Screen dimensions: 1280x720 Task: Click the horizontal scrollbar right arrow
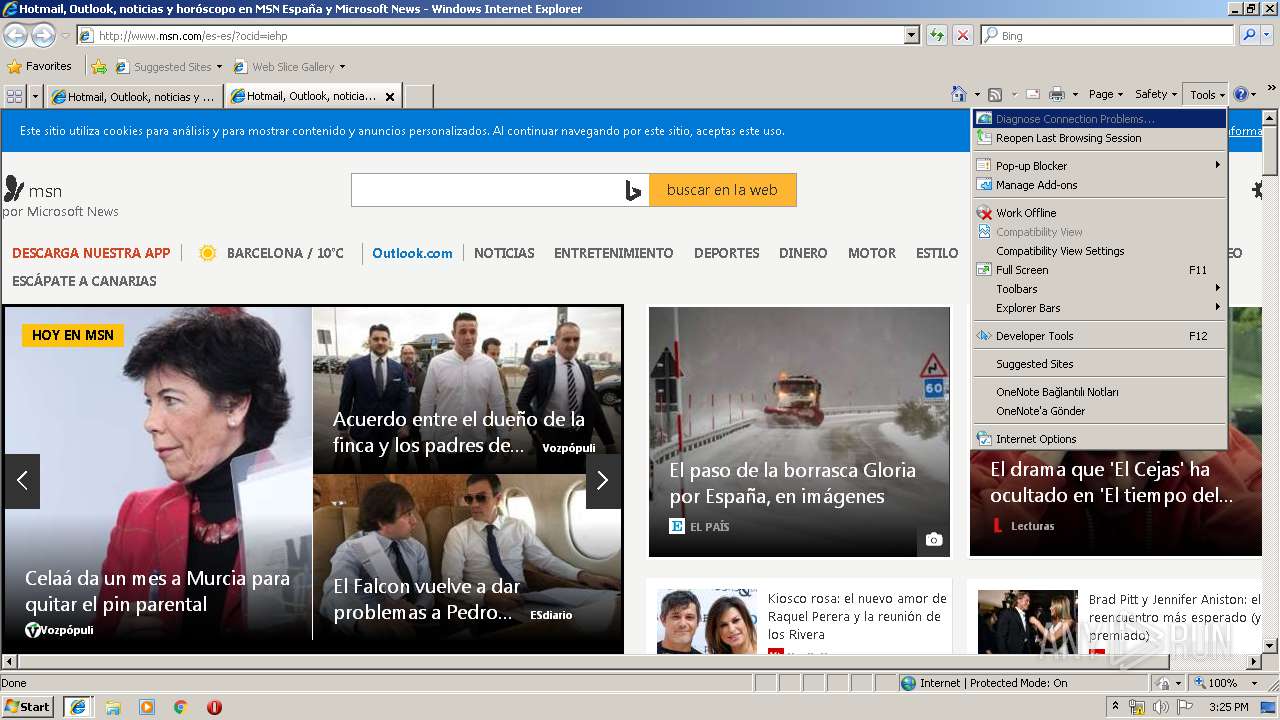pyautogui.click(x=1255, y=661)
